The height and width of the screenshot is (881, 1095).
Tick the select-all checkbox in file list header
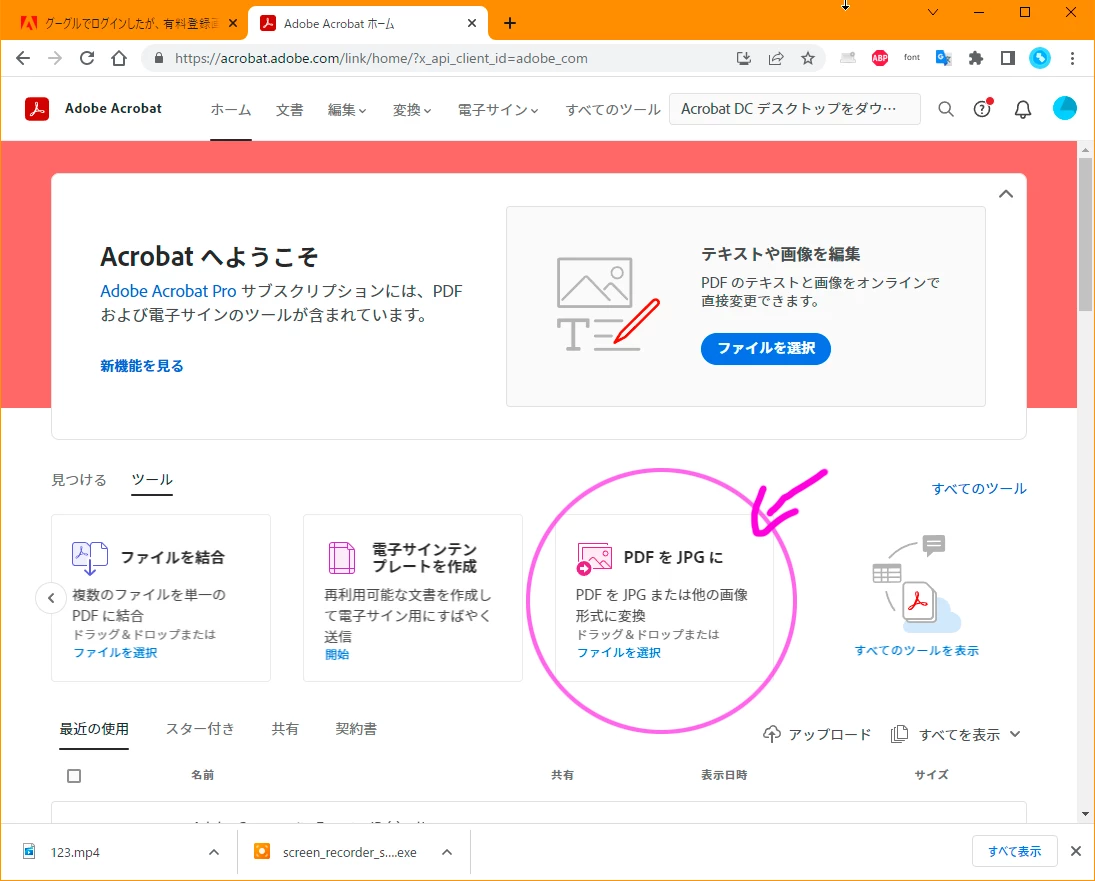(x=74, y=776)
